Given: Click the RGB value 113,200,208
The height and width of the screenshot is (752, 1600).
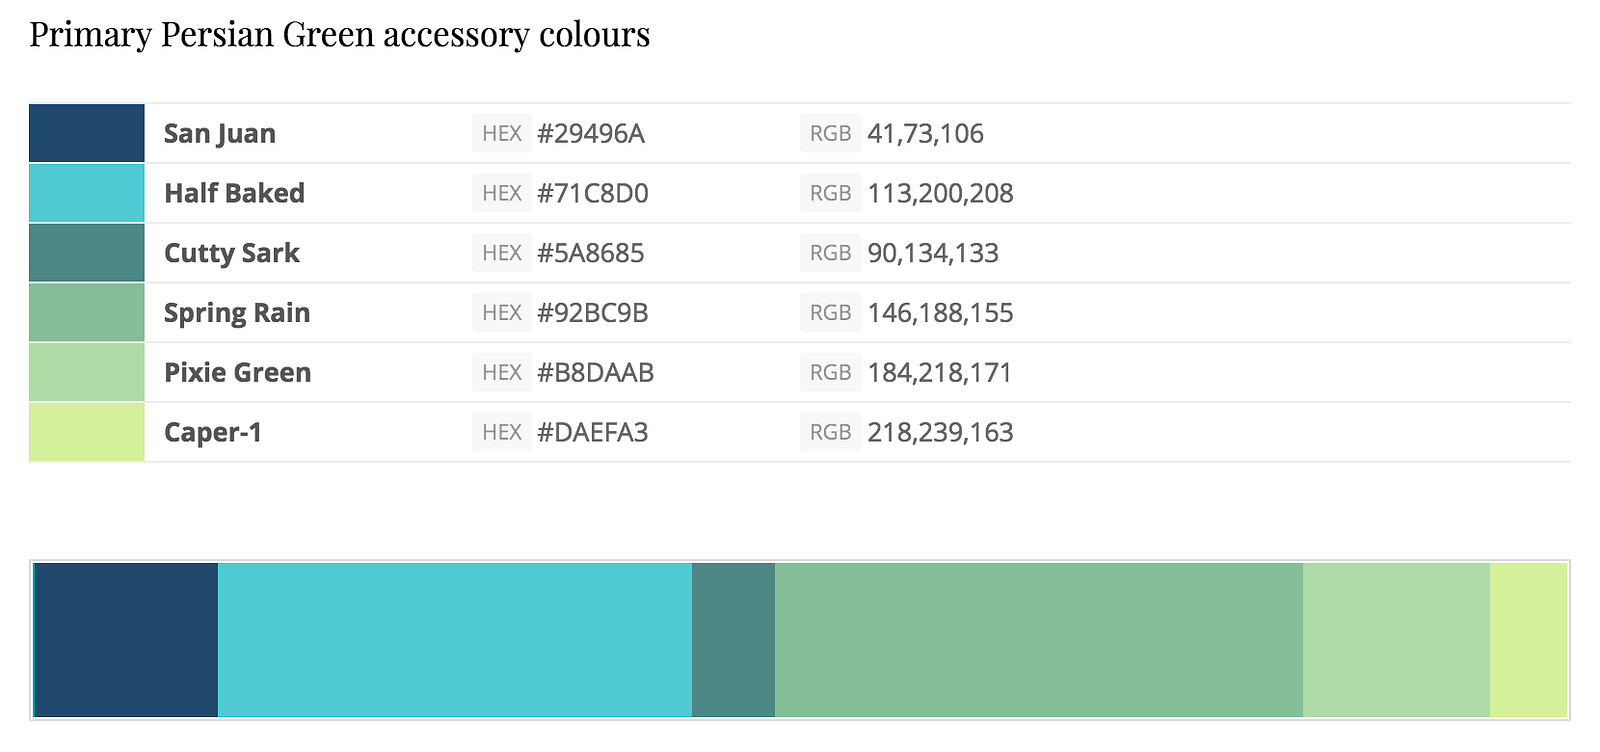Looking at the screenshot, I should click(x=940, y=193).
